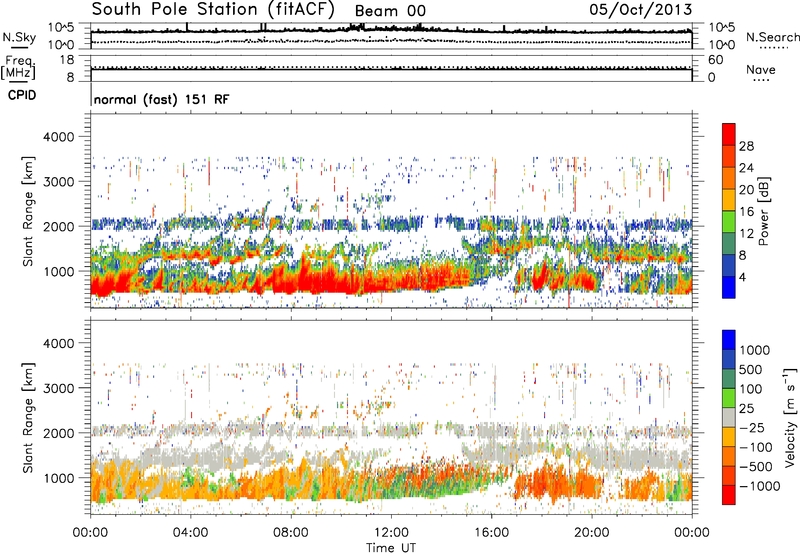Select the light green 25–100 Velocity segment
800x554 pixels.
(729, 398)
